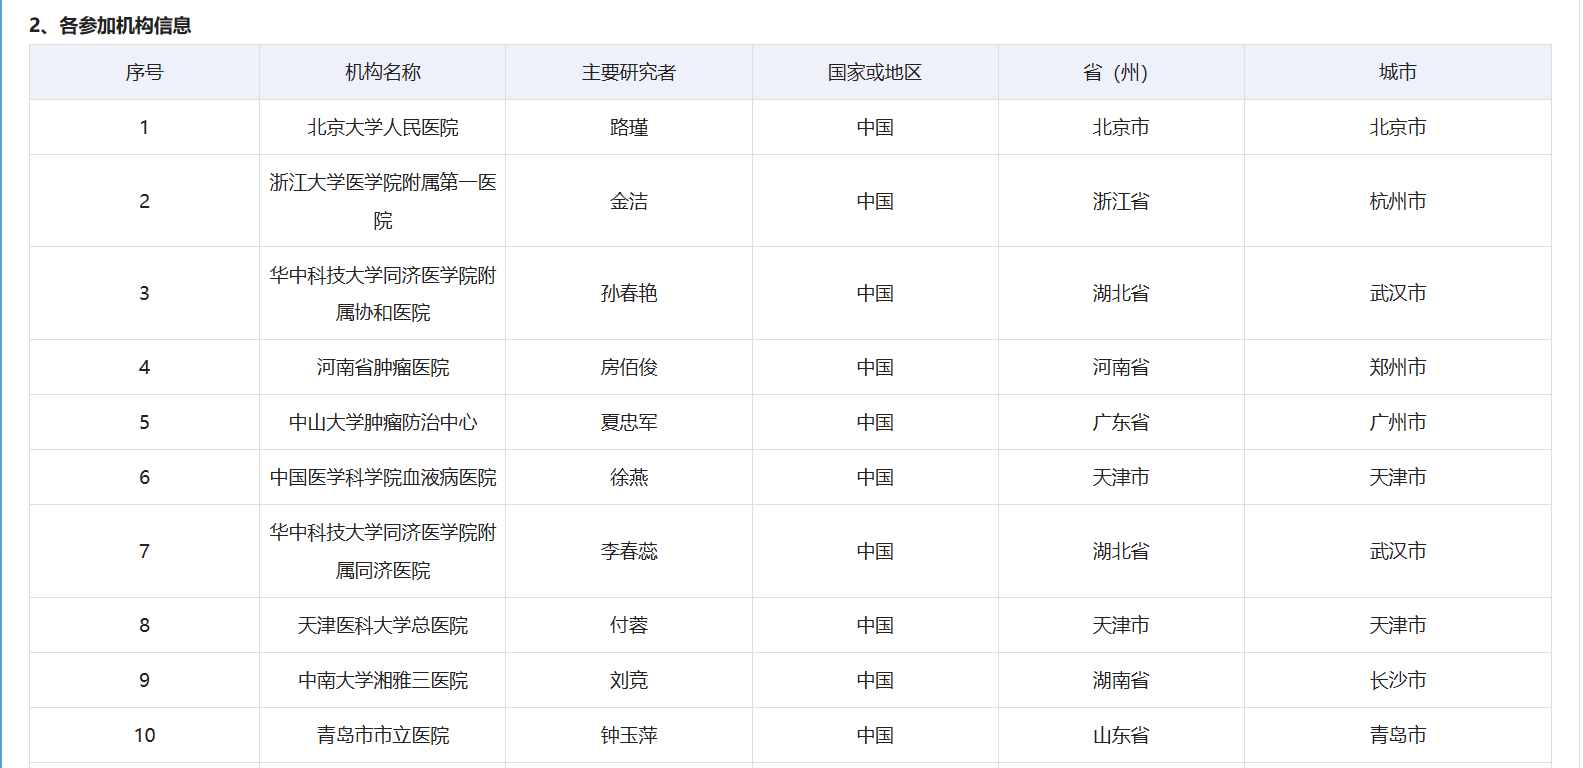Click the "国家或地区" column header
This screenshot has width=1583, height=768.
tap(875, 72)
